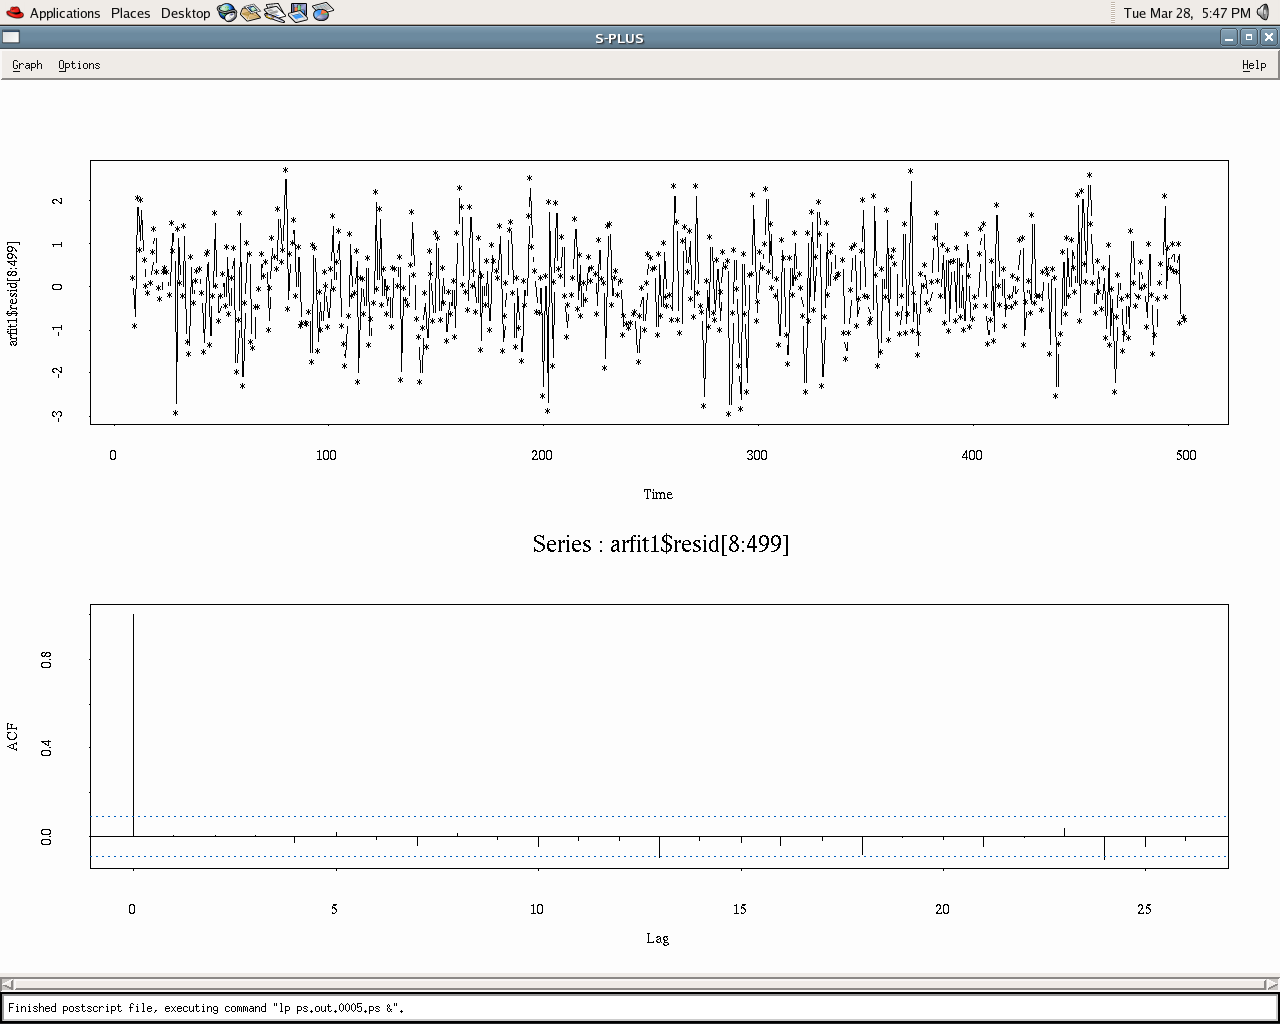The image size is (1280, 1024).
Task: Click the clock showing Tue Mar 28
Action: click(1187, 13)
